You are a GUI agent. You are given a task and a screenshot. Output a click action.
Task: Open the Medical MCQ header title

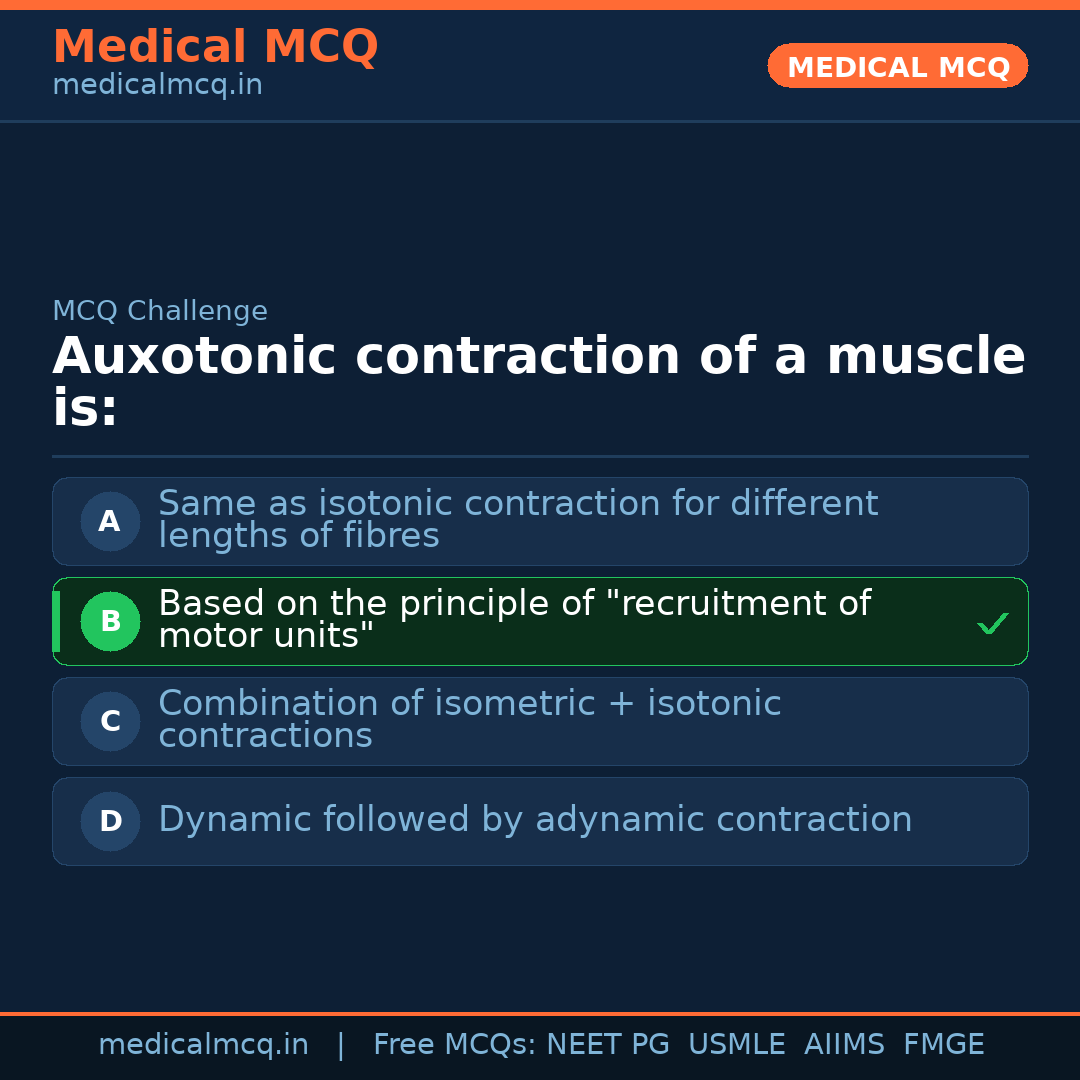(x=215, y=47)
